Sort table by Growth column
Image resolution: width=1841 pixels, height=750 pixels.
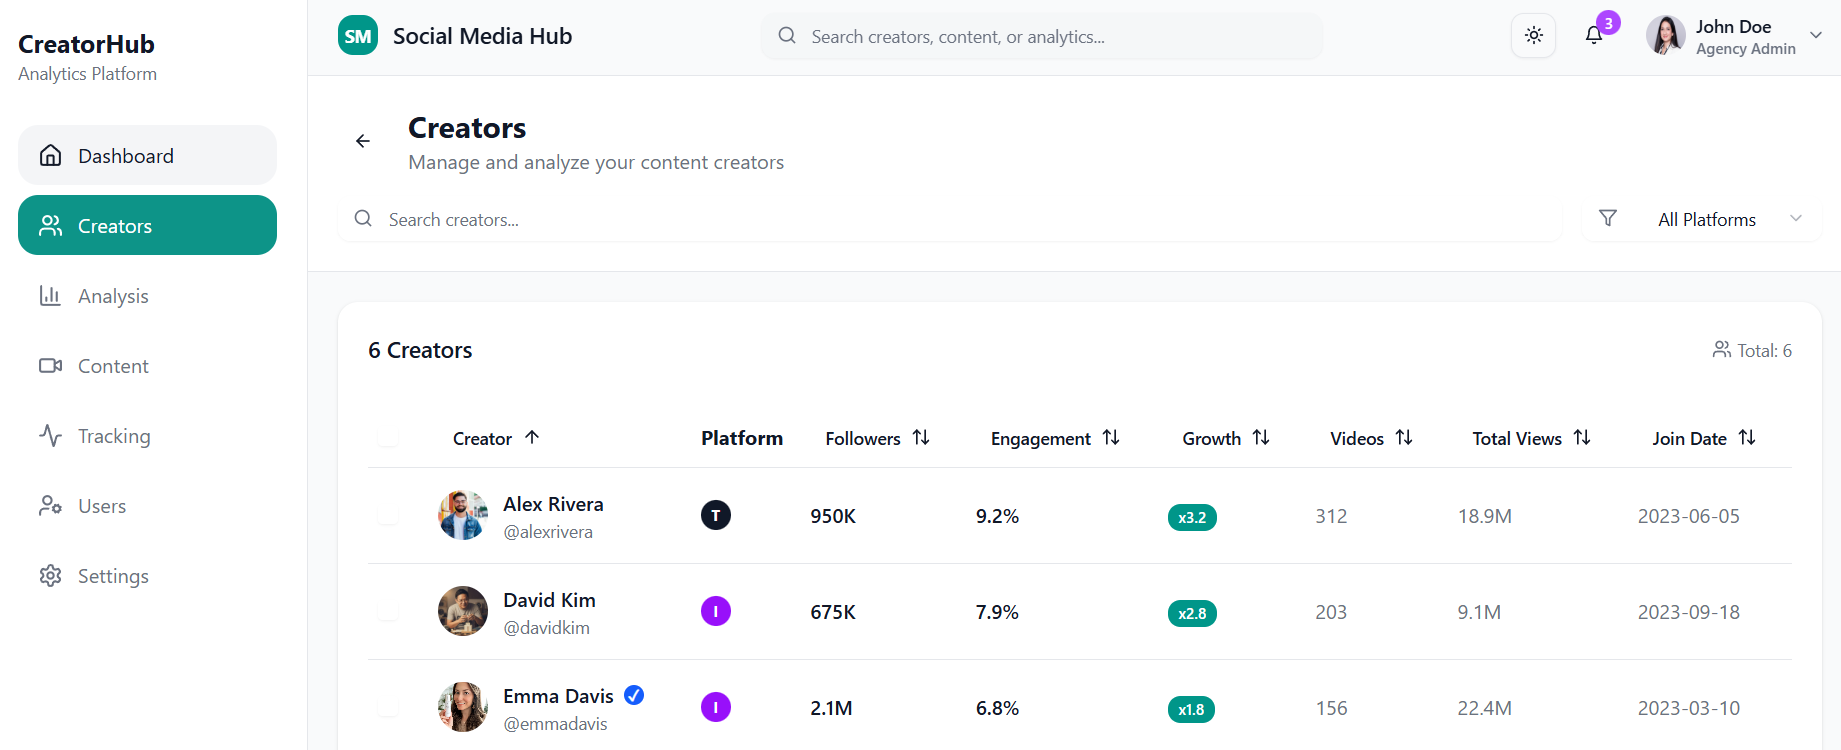click(1226, 438)
